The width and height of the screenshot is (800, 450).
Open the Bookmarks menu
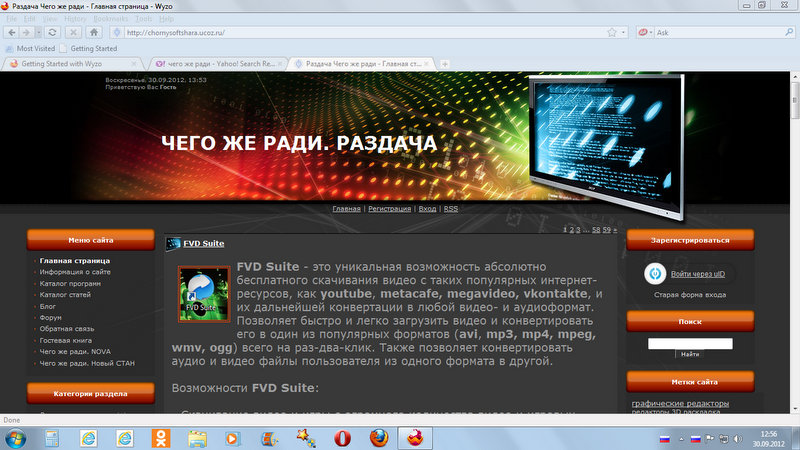point(110,18)
